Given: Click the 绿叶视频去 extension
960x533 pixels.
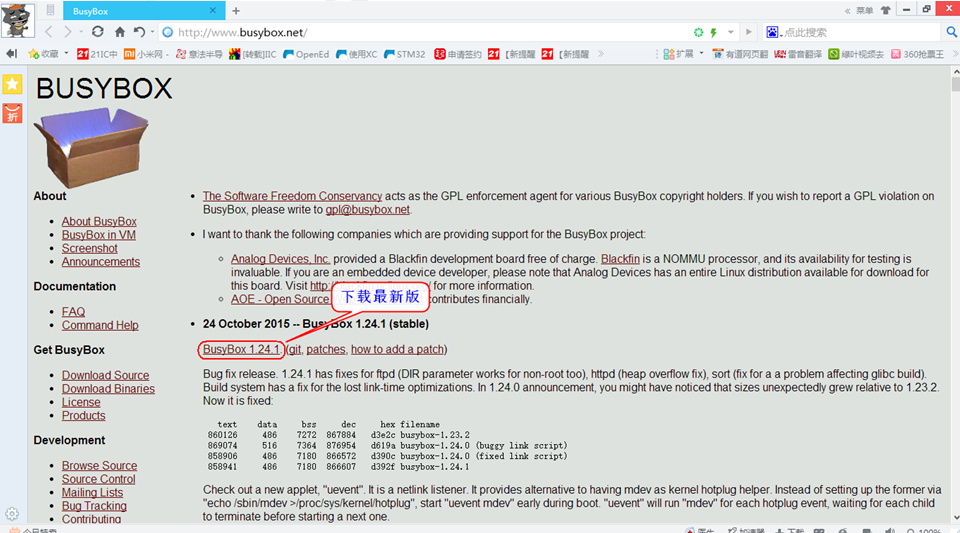Looking at the screenshot, I should [856, 54].
